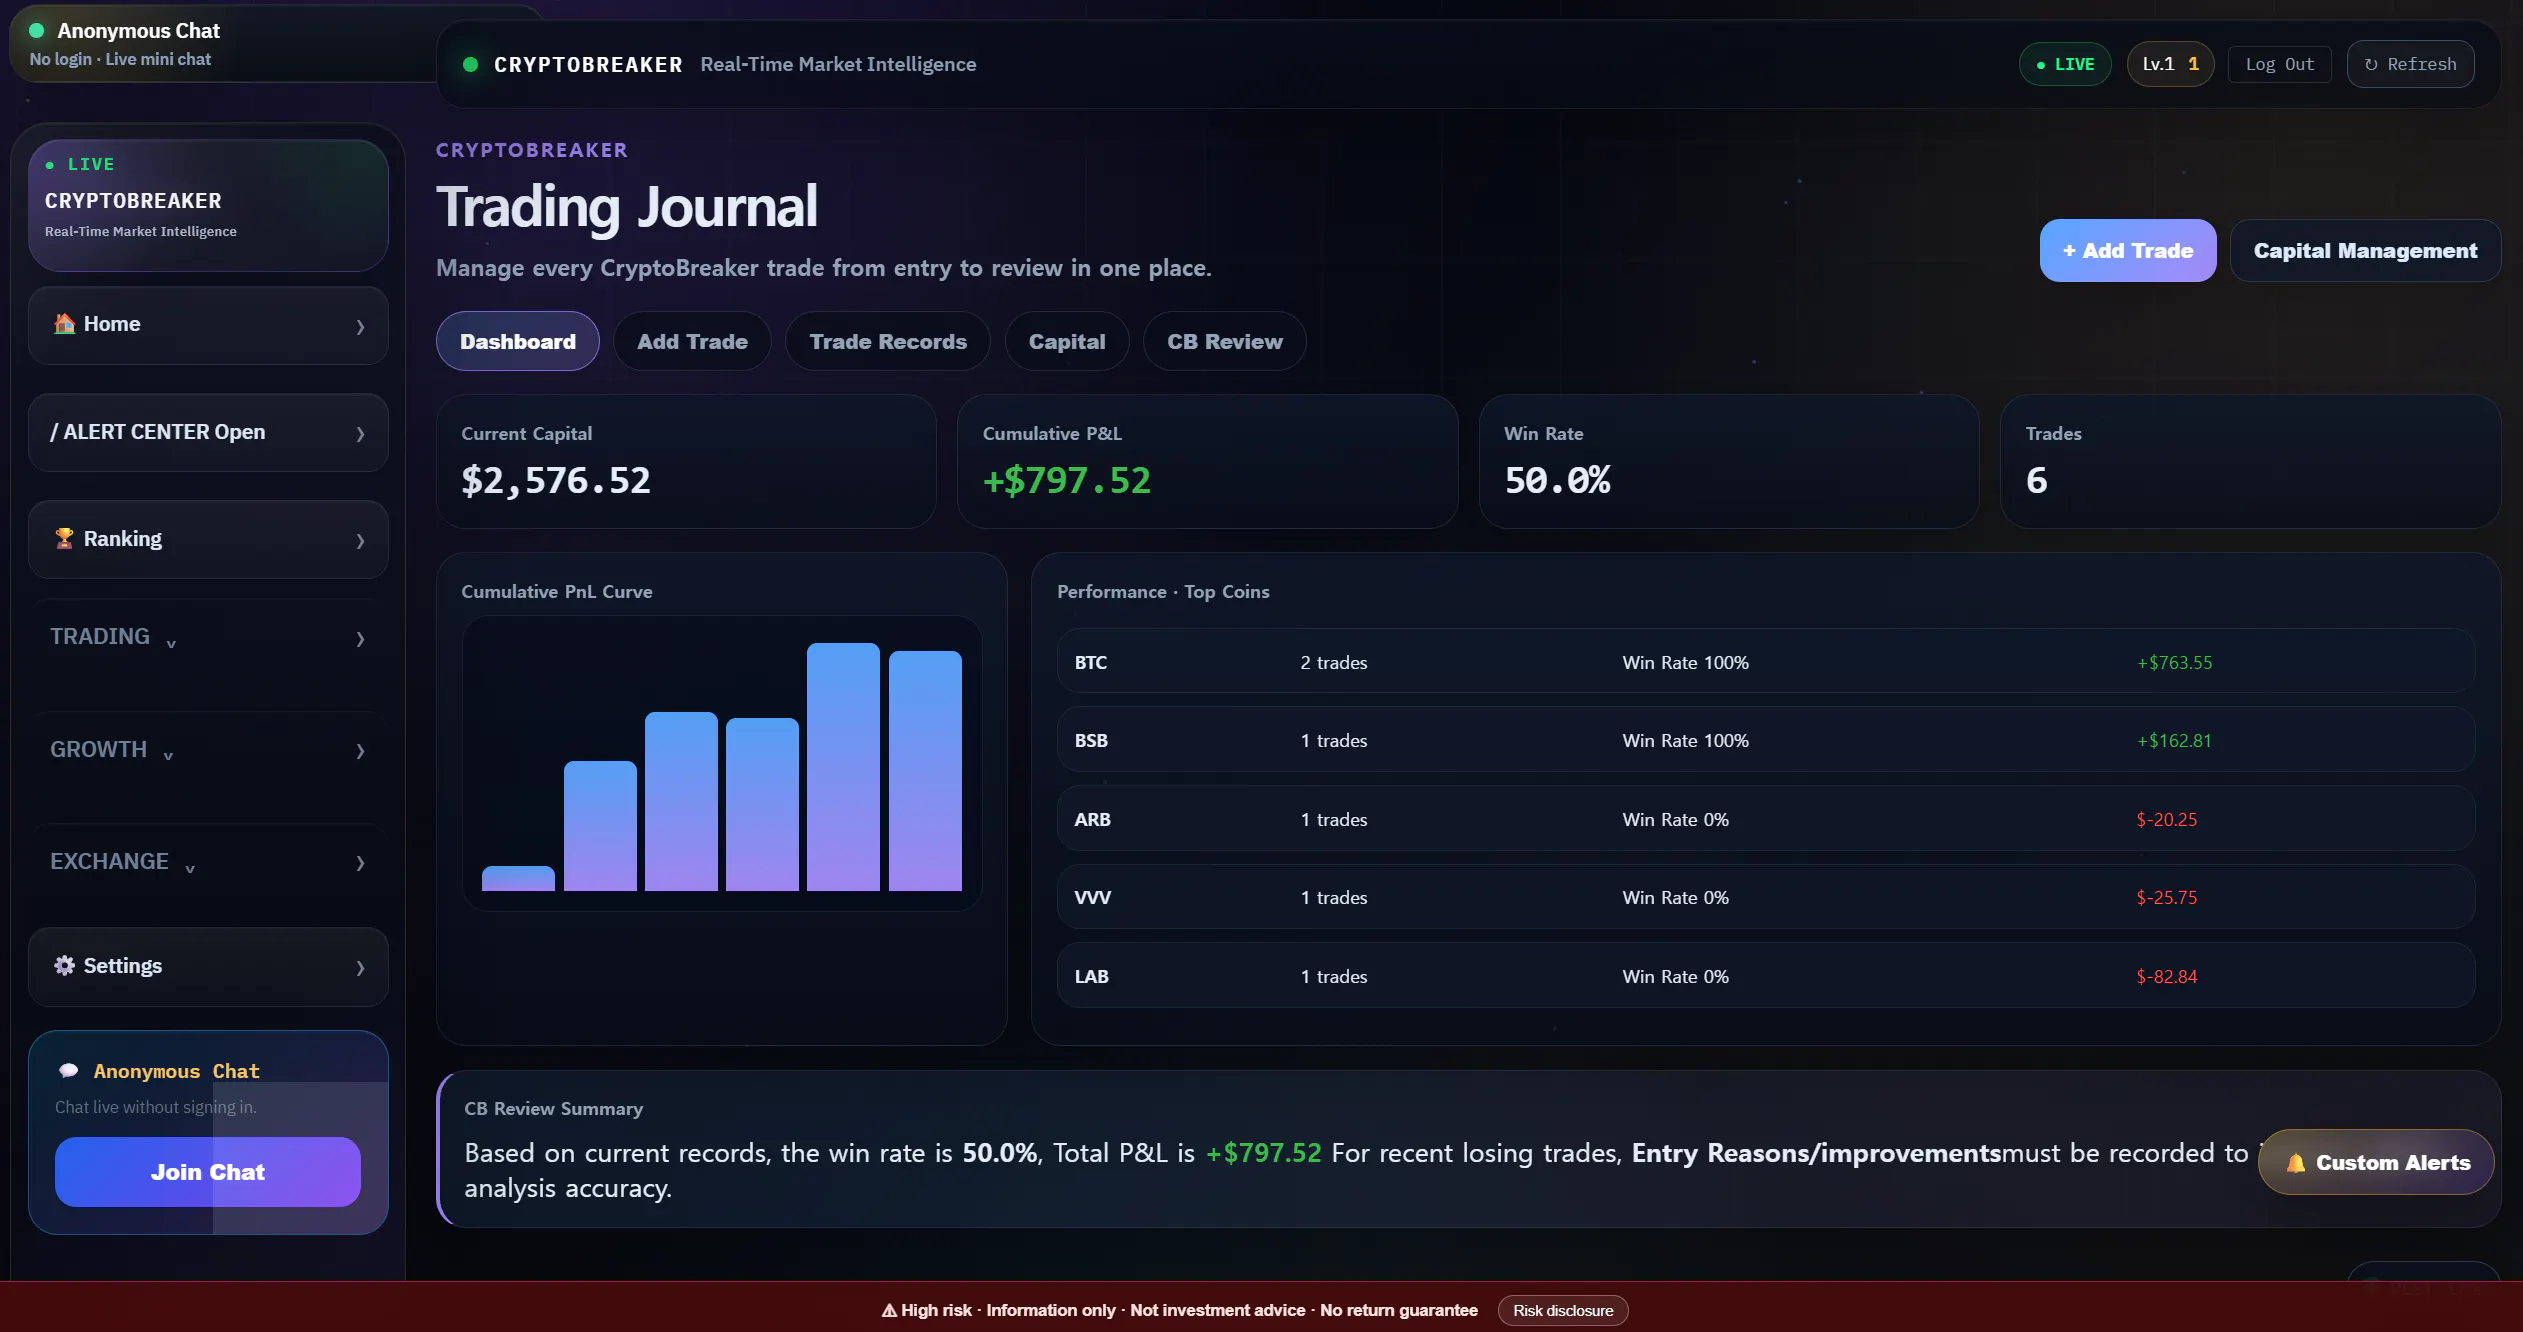
Task: Expand the TRADING sidebar section
Action: [x=208, y=638]
